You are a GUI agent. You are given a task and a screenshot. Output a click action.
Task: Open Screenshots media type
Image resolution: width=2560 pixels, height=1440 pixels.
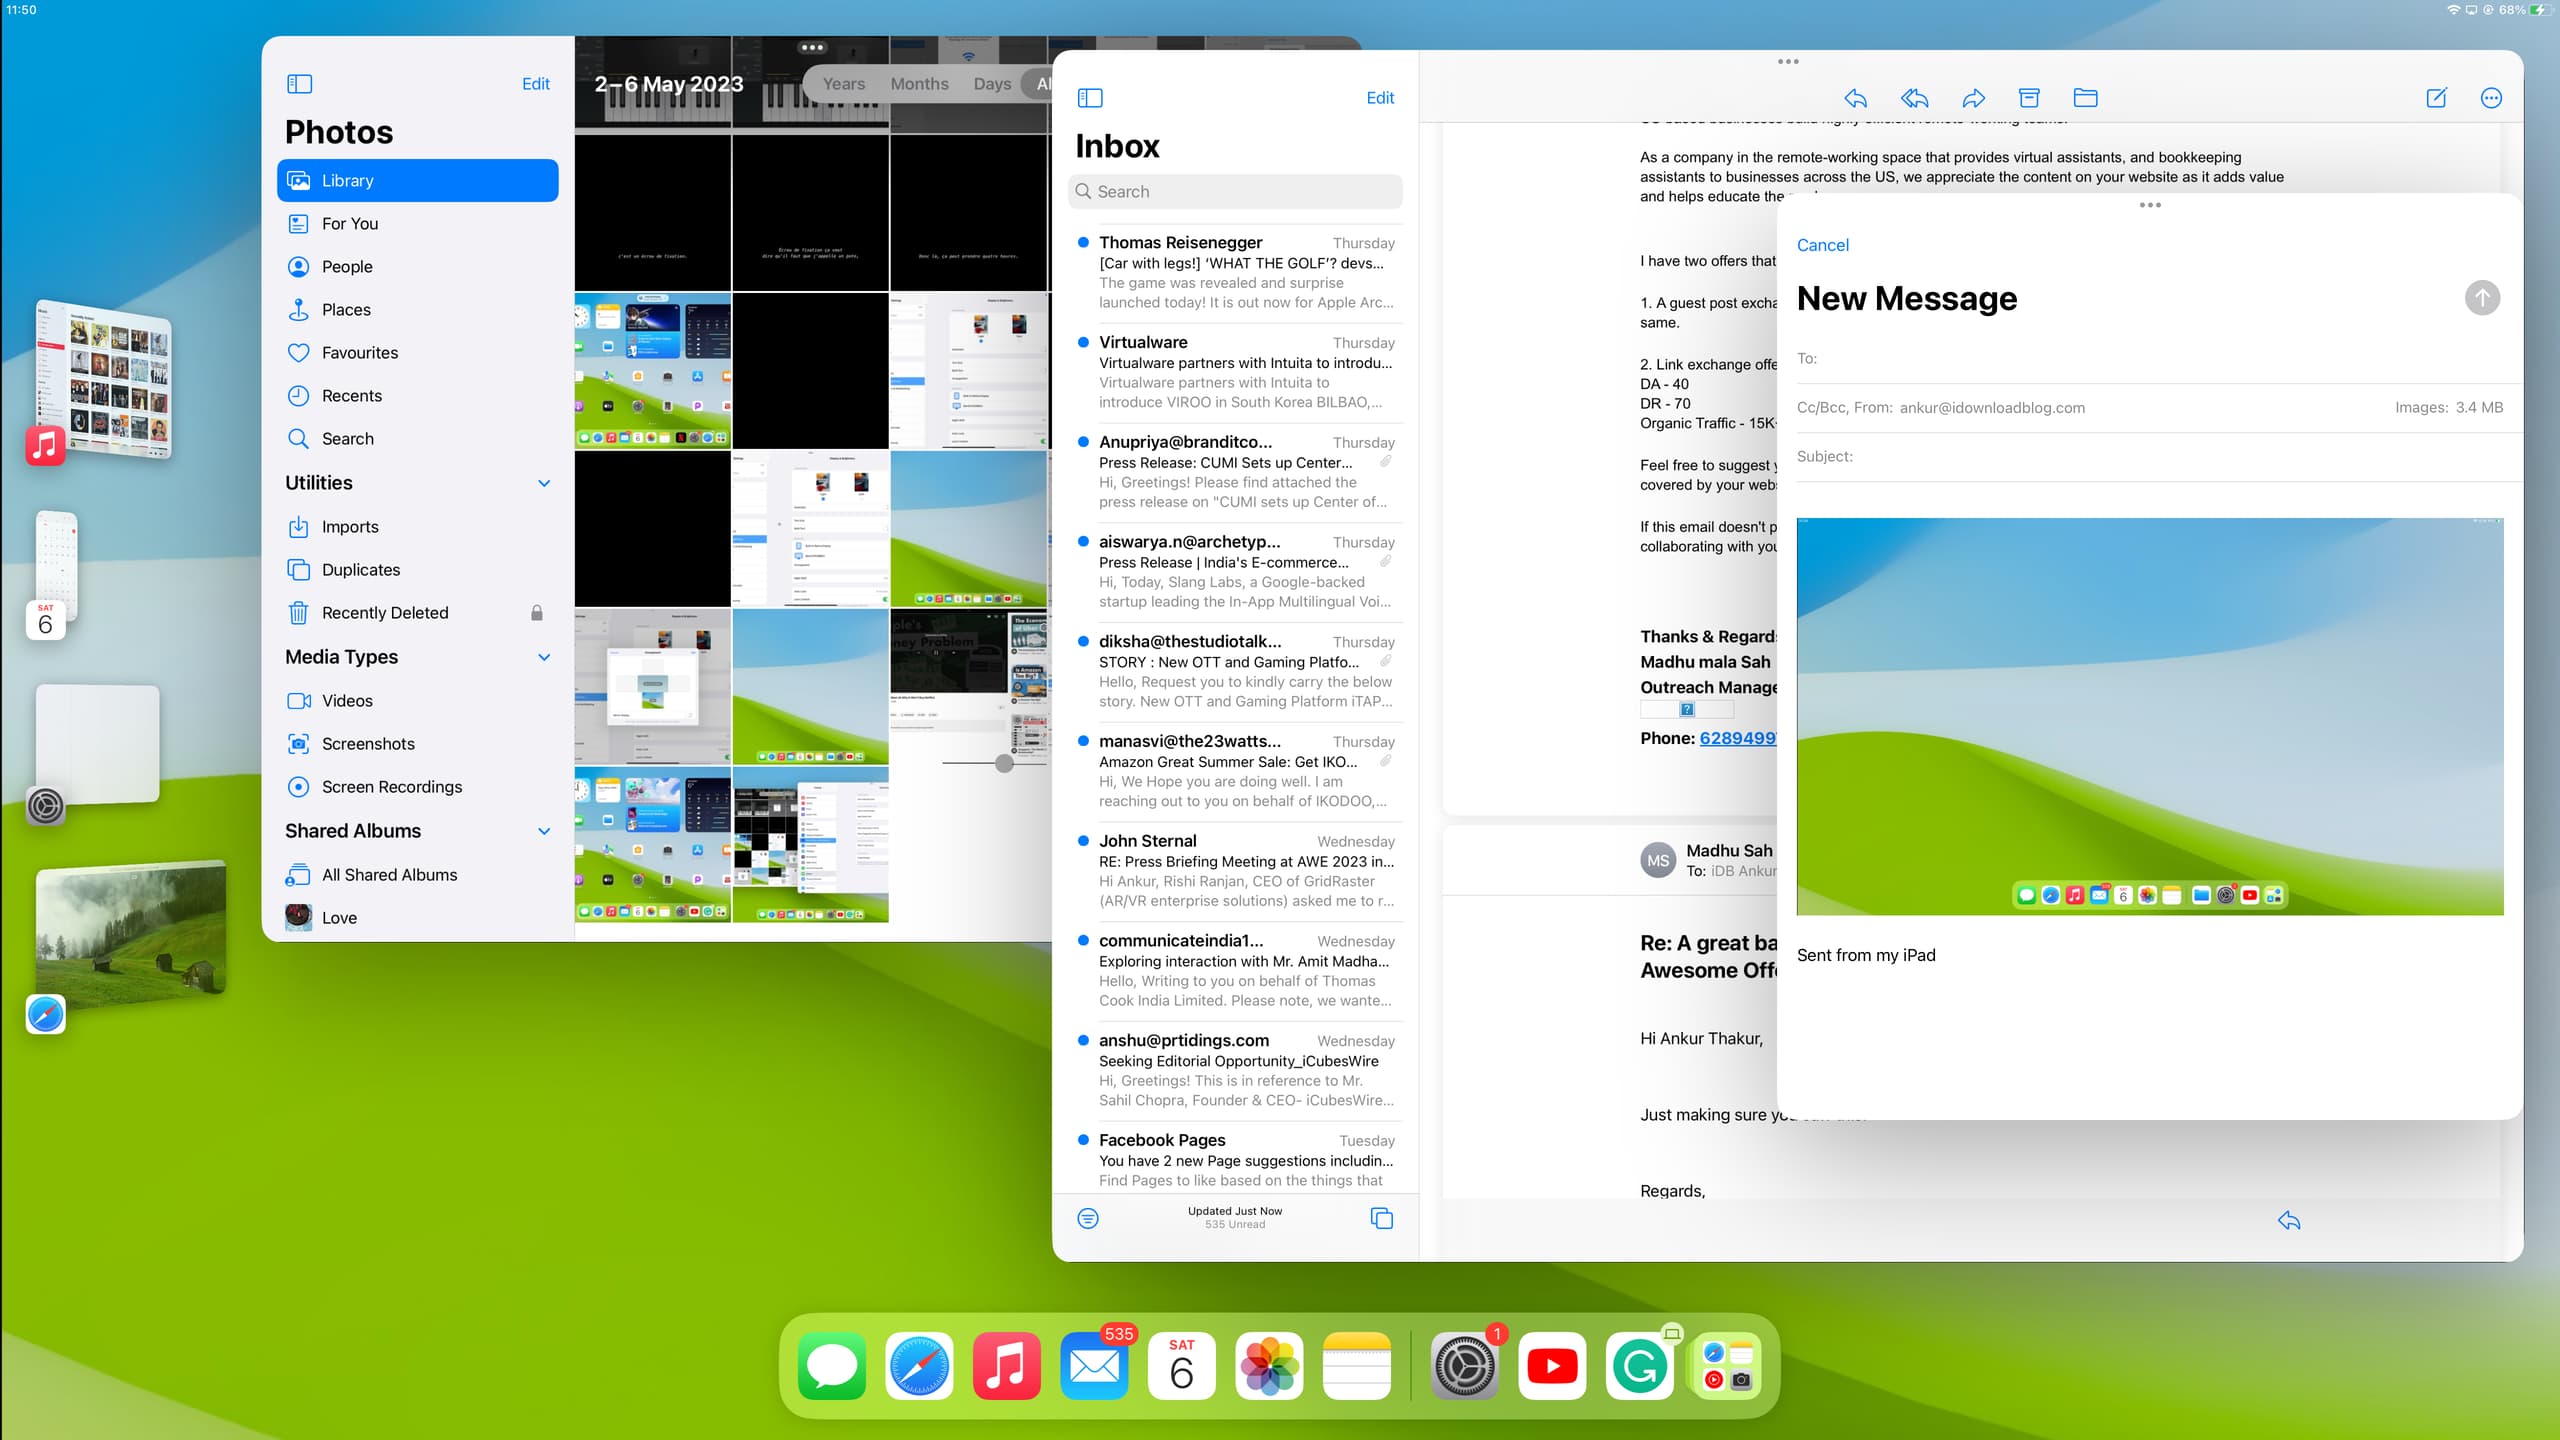pos(418,744)
